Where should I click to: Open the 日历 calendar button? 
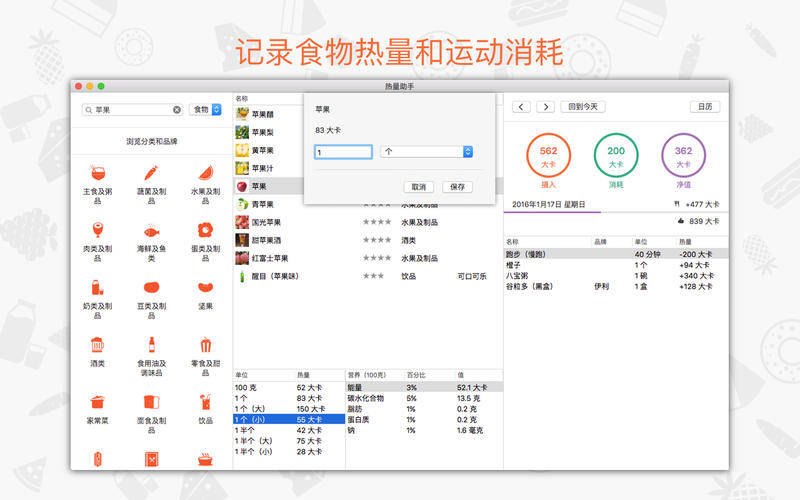(705, 107)
